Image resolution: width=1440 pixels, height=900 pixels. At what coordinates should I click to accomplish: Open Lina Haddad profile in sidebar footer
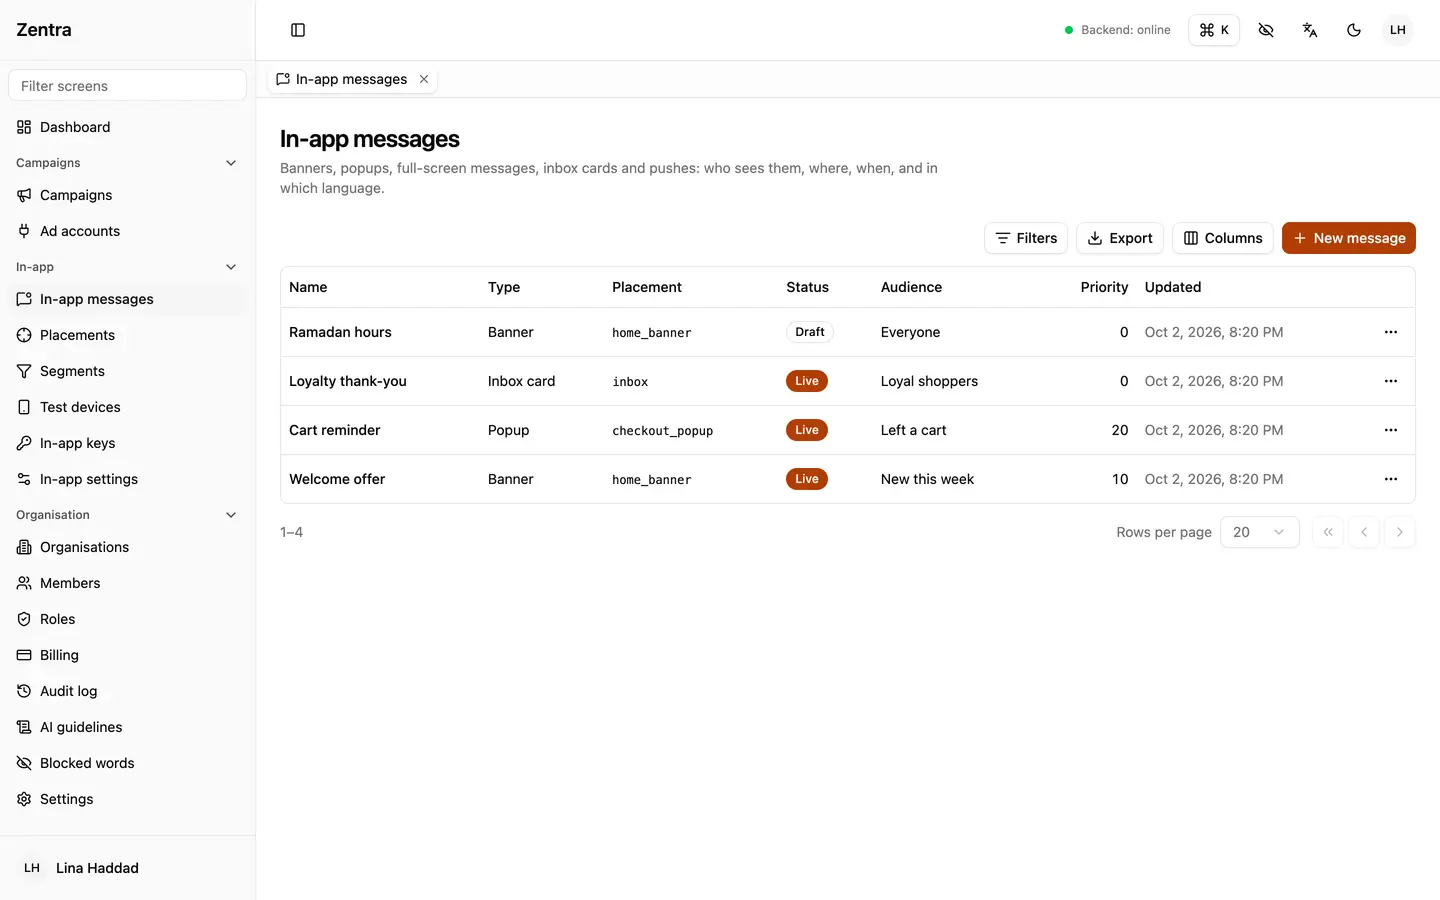[x=128, y=868]
